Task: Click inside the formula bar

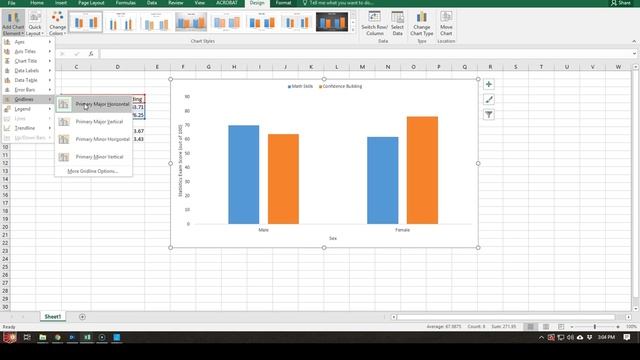Action: pos(365,54)
